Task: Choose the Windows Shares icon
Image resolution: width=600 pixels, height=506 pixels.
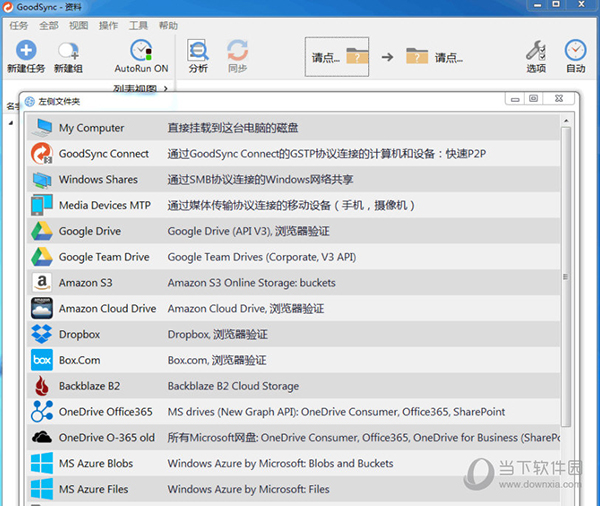Action: (x=42, y=180)
